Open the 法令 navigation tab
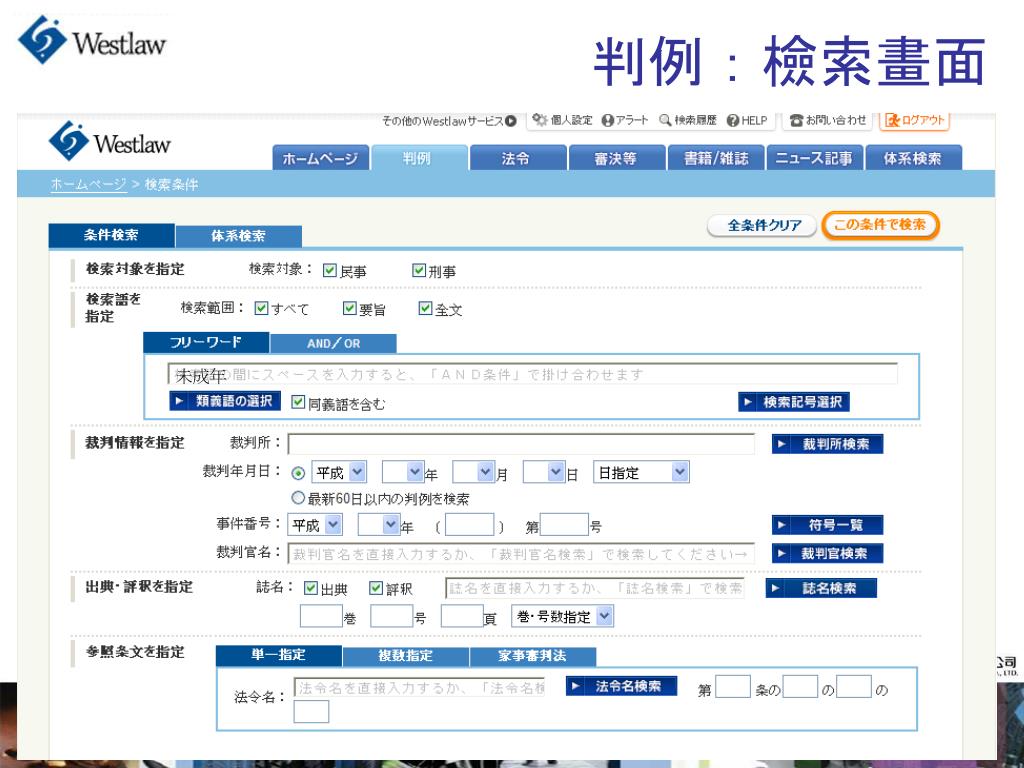Screen dimensions: 1024x768 coord(518,158)
